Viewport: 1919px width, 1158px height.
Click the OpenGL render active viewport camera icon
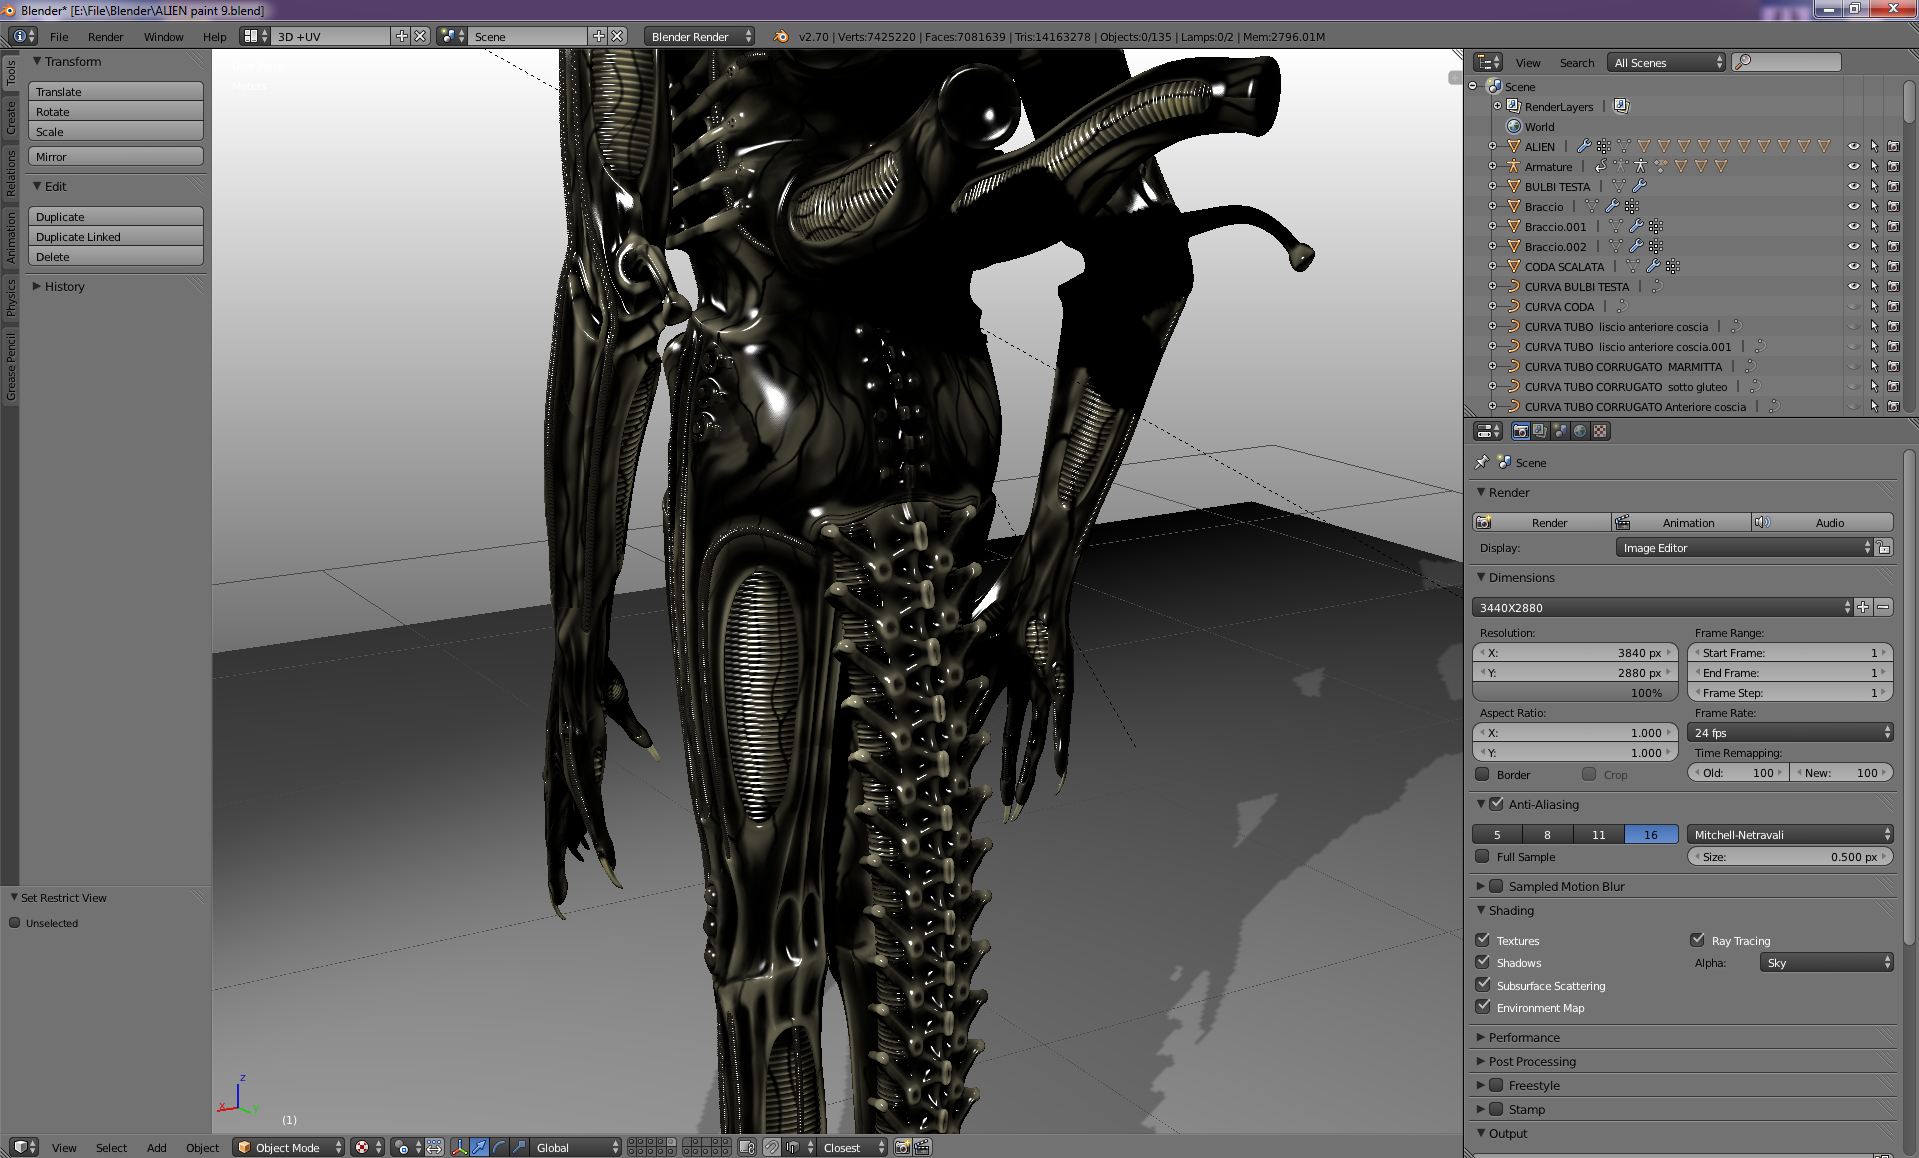coord(902,1147)
